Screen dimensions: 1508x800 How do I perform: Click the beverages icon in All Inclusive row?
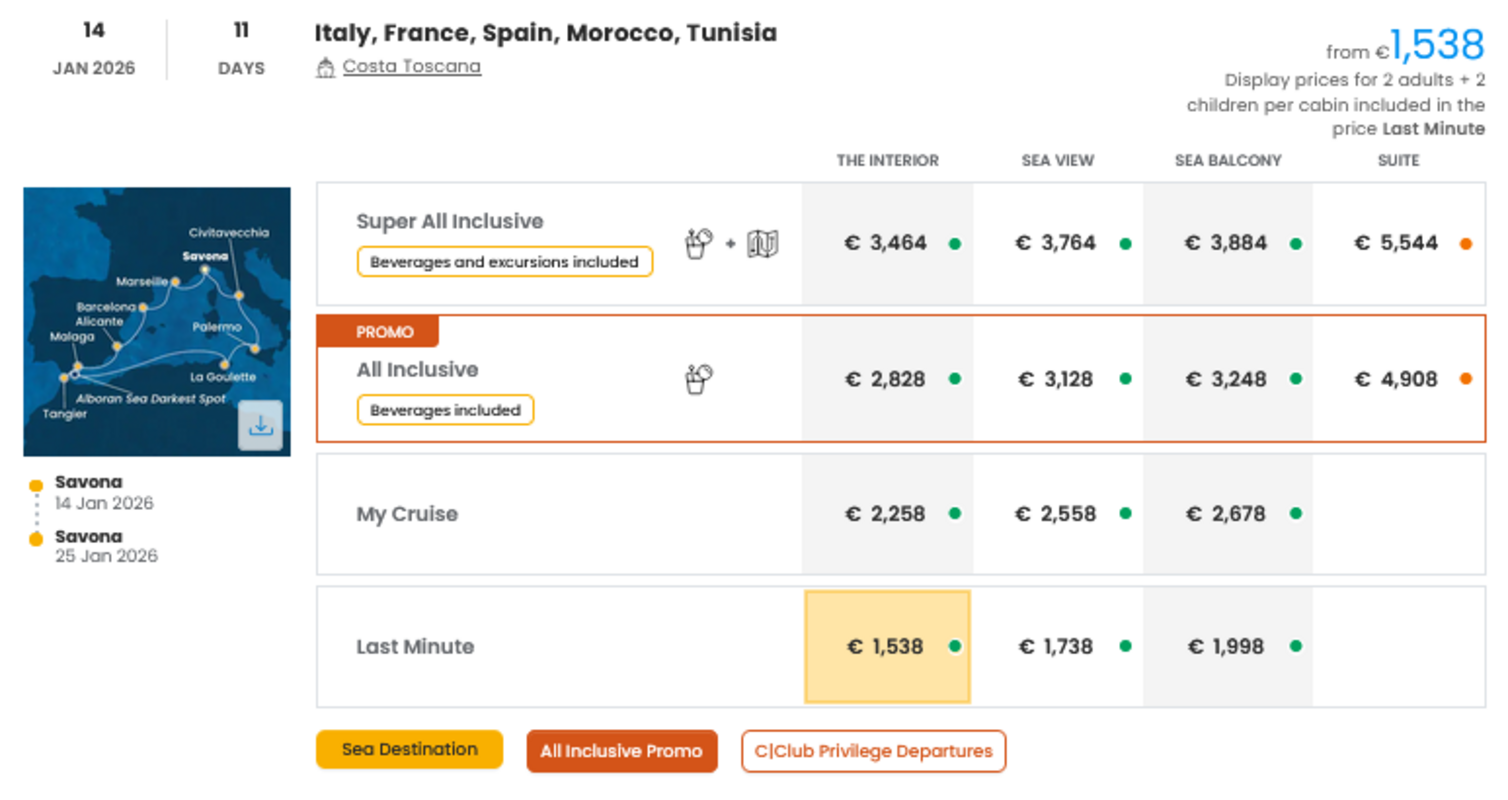698,379
